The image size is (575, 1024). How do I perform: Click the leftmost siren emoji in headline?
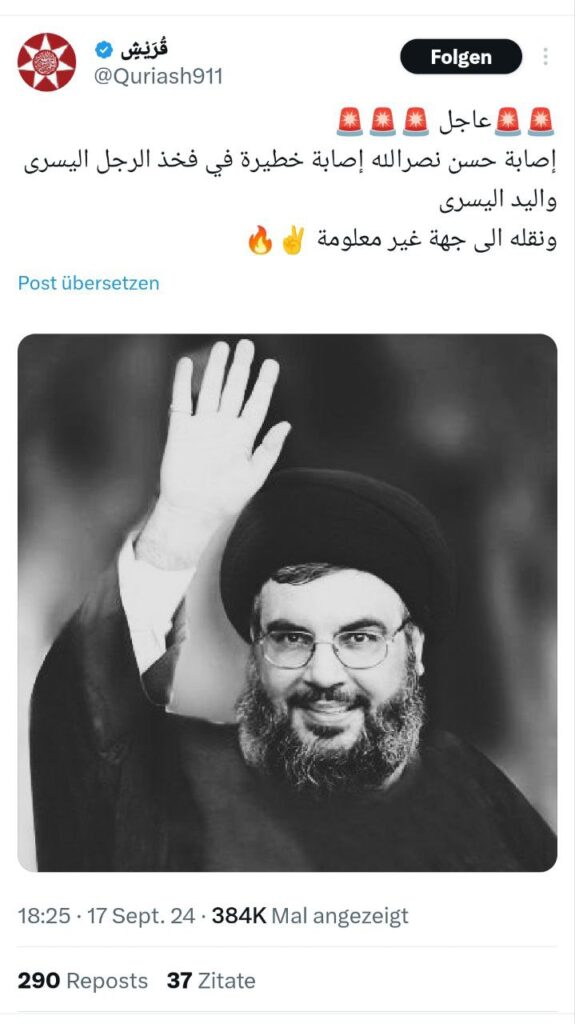(x=350, y=123)
